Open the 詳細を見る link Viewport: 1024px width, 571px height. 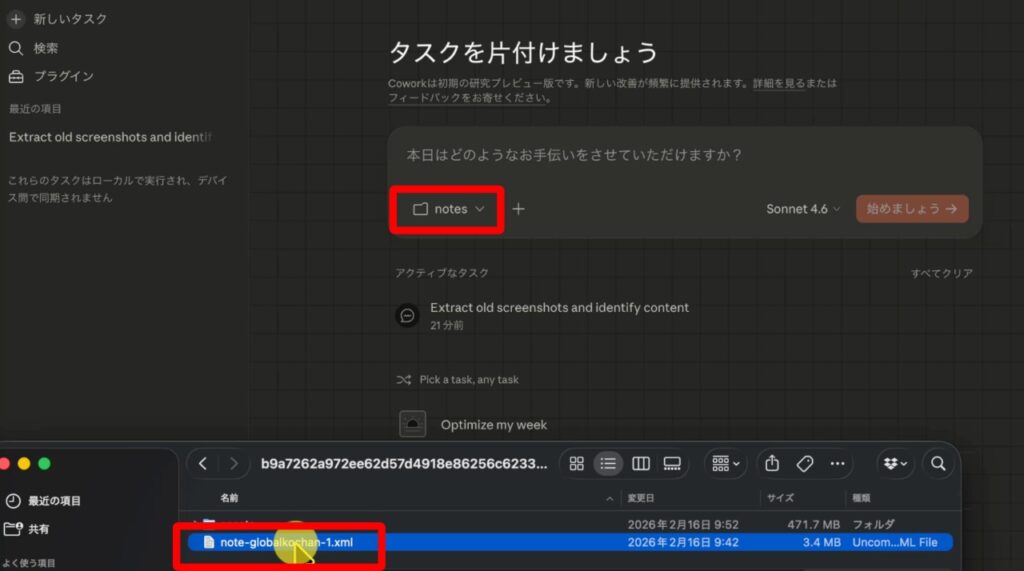(778, 84)
